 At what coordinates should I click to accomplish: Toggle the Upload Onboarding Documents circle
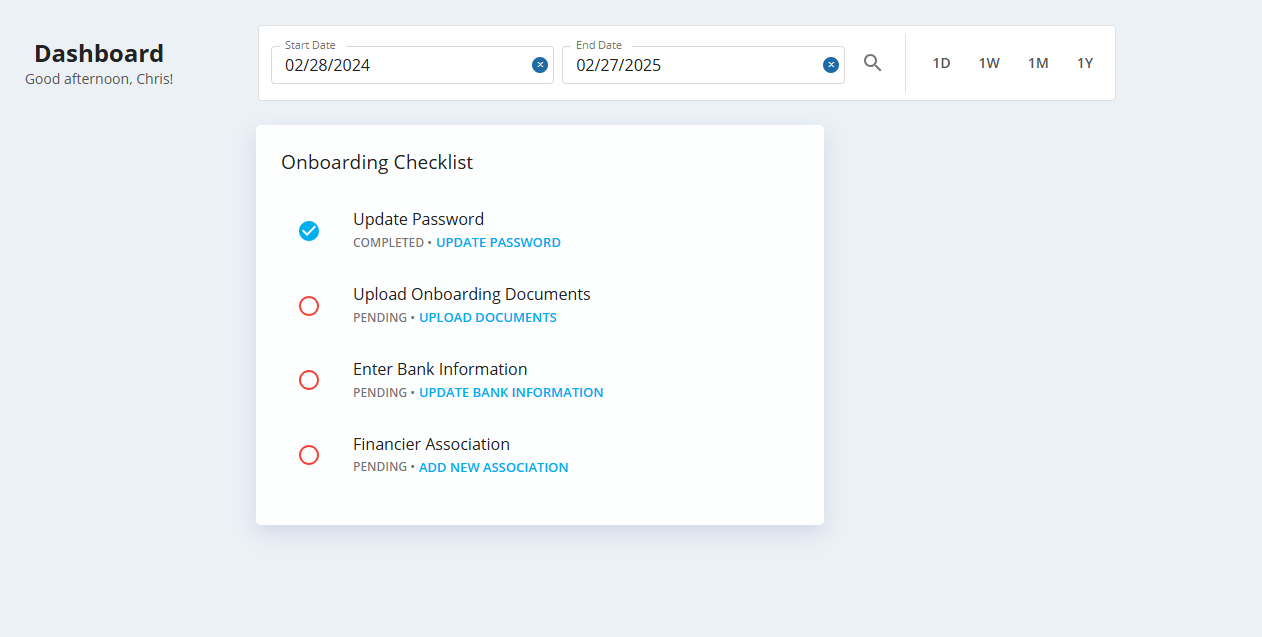pyautogui.click(x=309, y=306)
